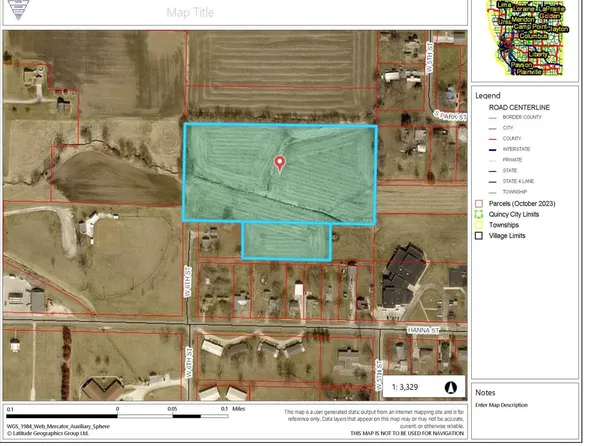Image resolution: width=596 pixels, height=446 pixels.
Task: Click the W 5TH ST label near the scale box
Action: tap(379, 375)
